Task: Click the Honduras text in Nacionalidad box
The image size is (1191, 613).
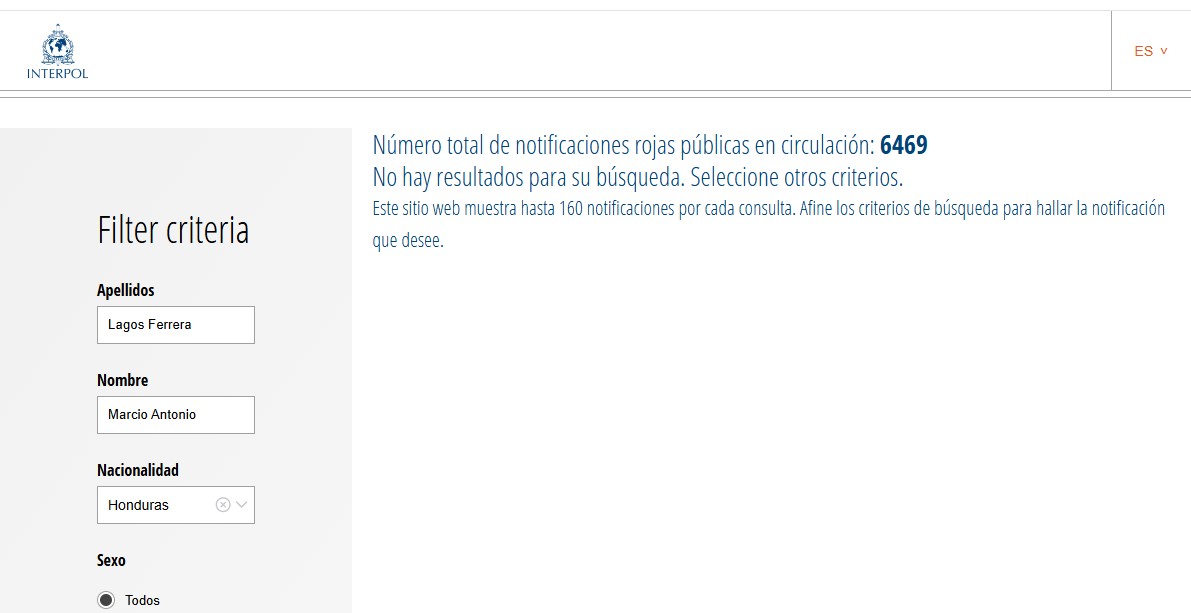Action: pyautogui.click(x=138, y=505)
